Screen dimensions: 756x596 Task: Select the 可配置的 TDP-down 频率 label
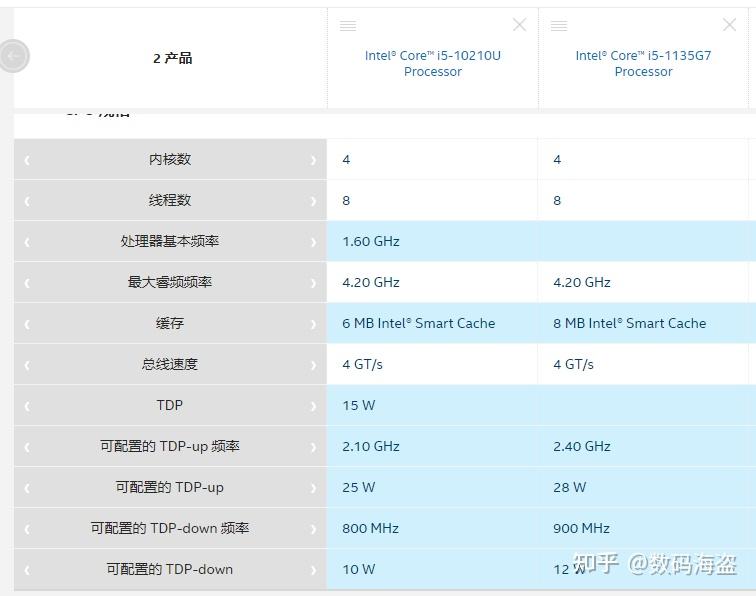170,528
